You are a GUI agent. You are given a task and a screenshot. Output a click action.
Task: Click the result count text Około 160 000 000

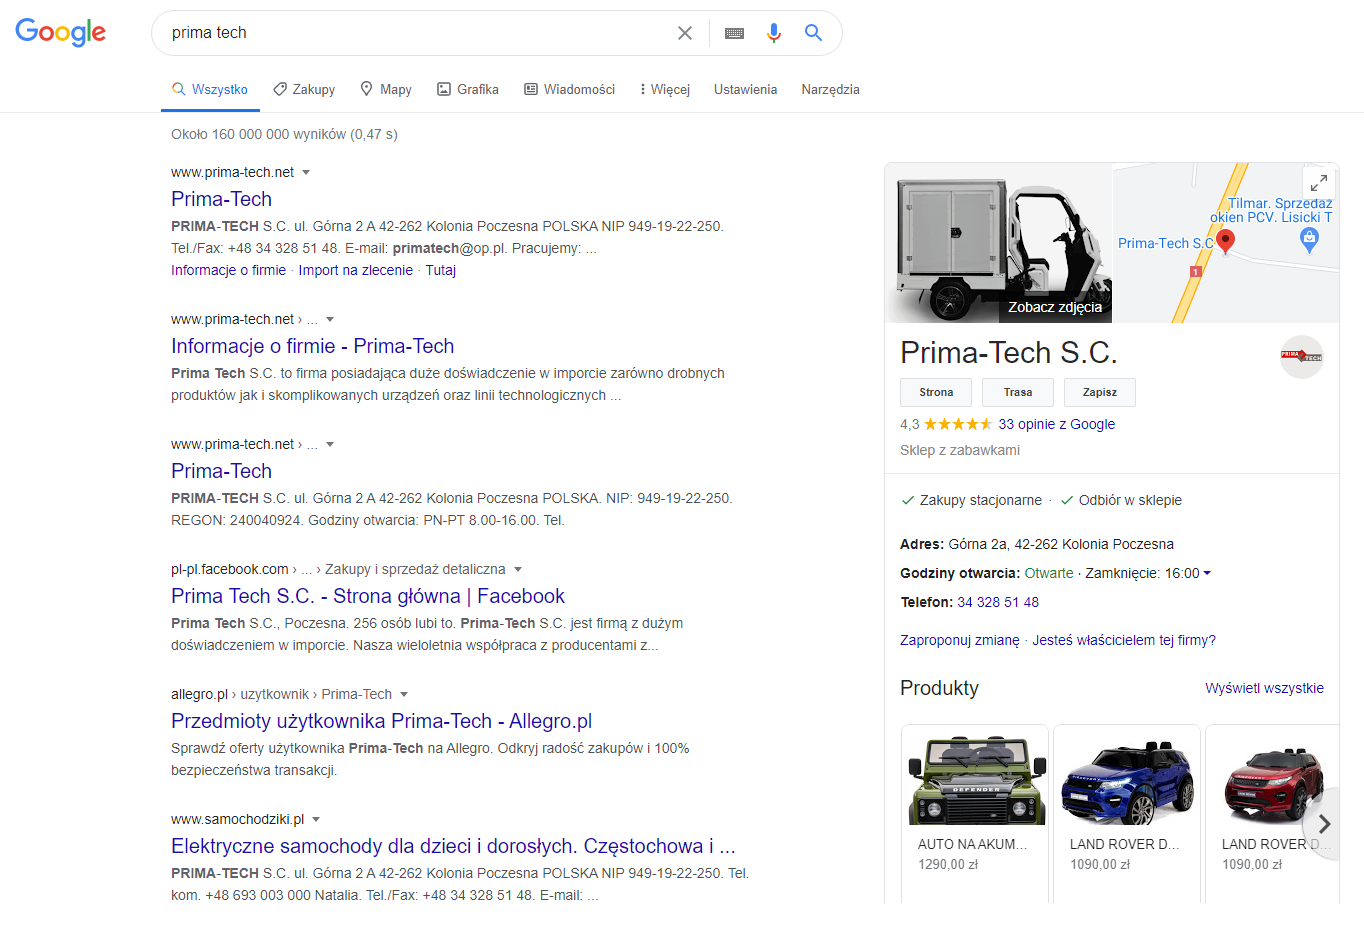pos(284,135)
